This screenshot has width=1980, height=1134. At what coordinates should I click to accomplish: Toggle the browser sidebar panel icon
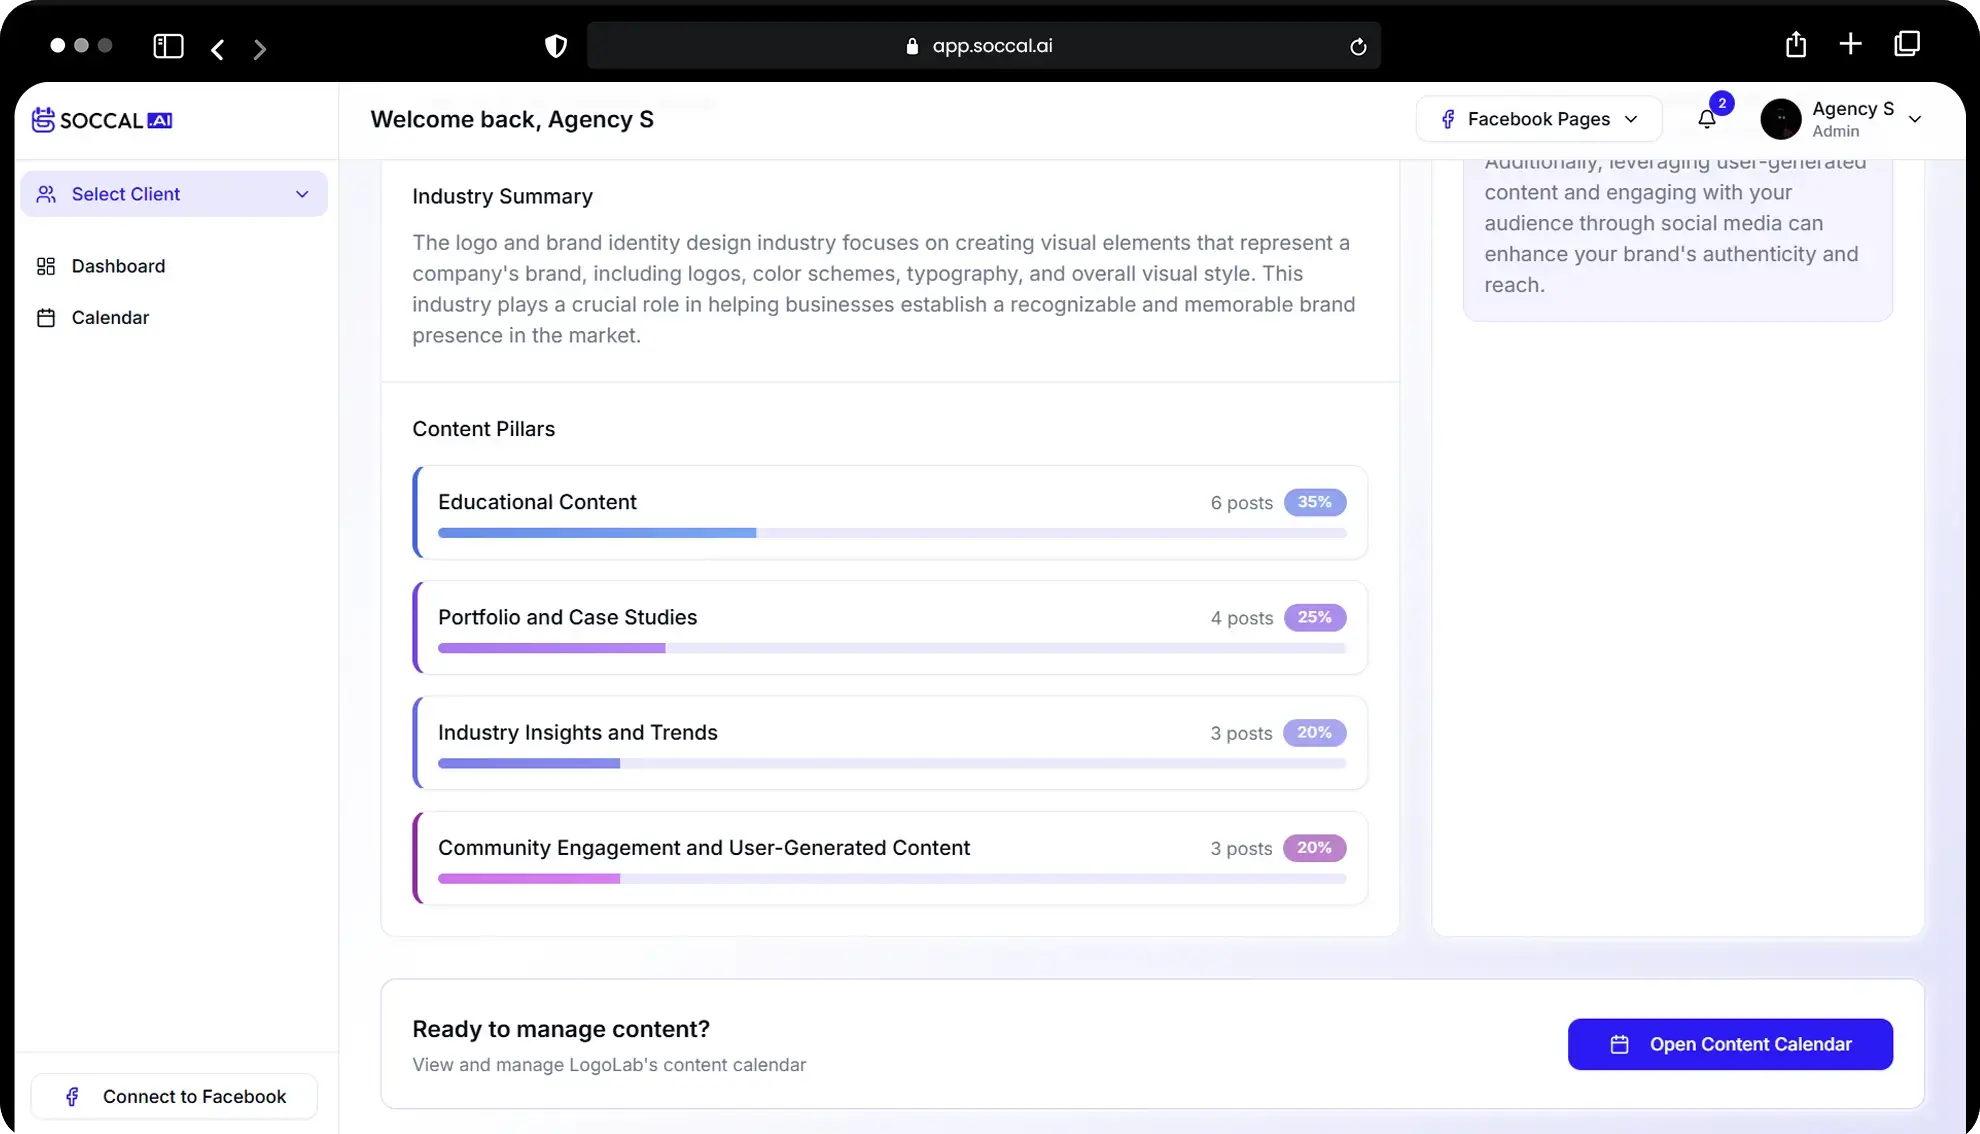coord(168,46)
